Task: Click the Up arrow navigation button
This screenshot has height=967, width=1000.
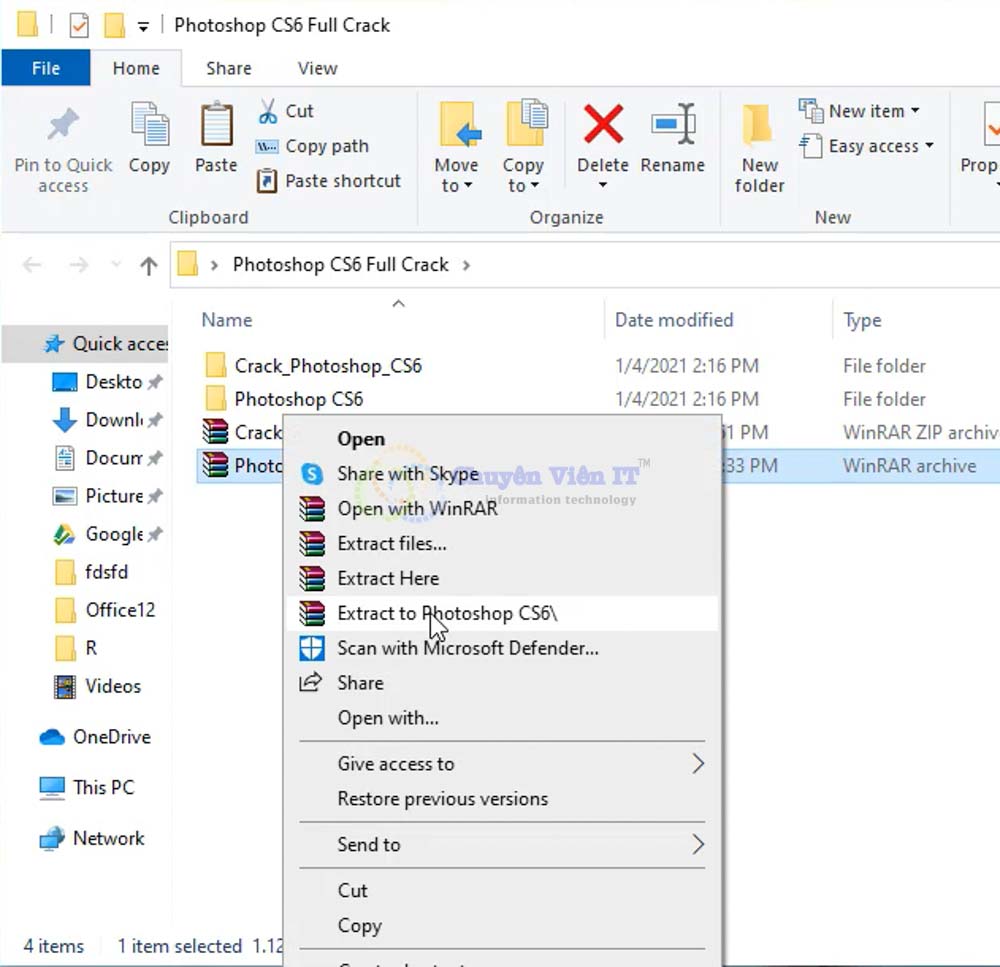Action: point(149,265)
